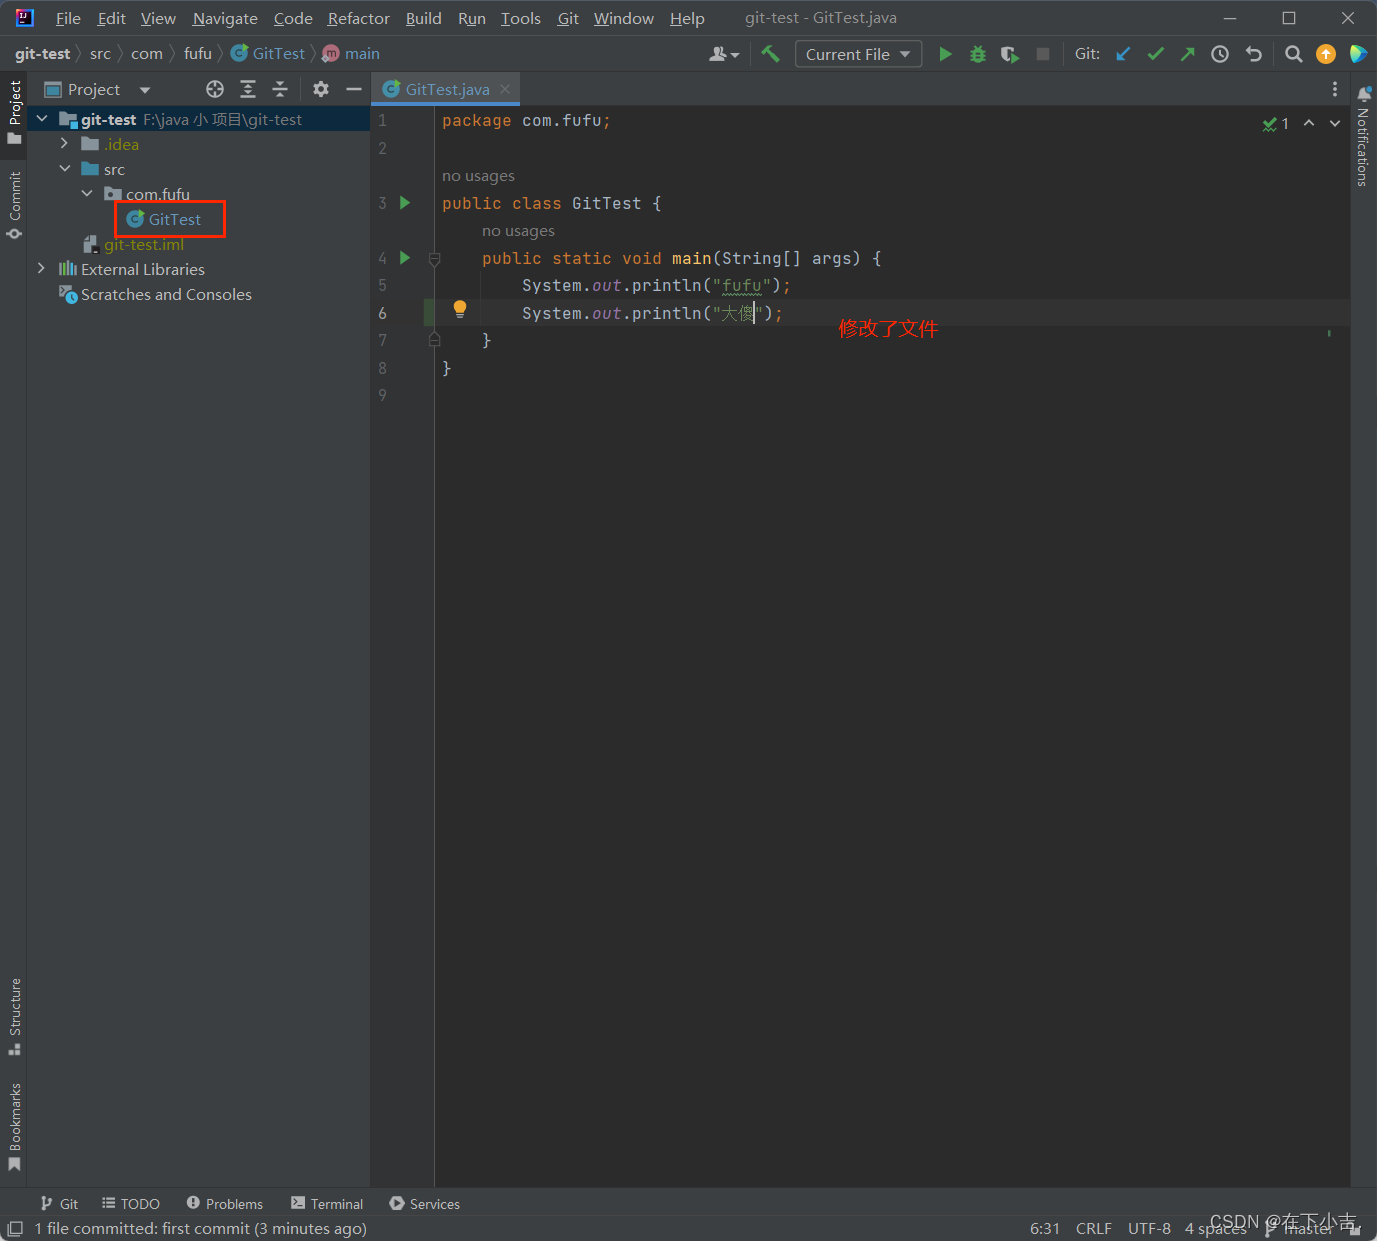Viewport: 1377px width, 1241px height.
Task: Toggle the Bookmarks tool window
Action: [14, 1127]
